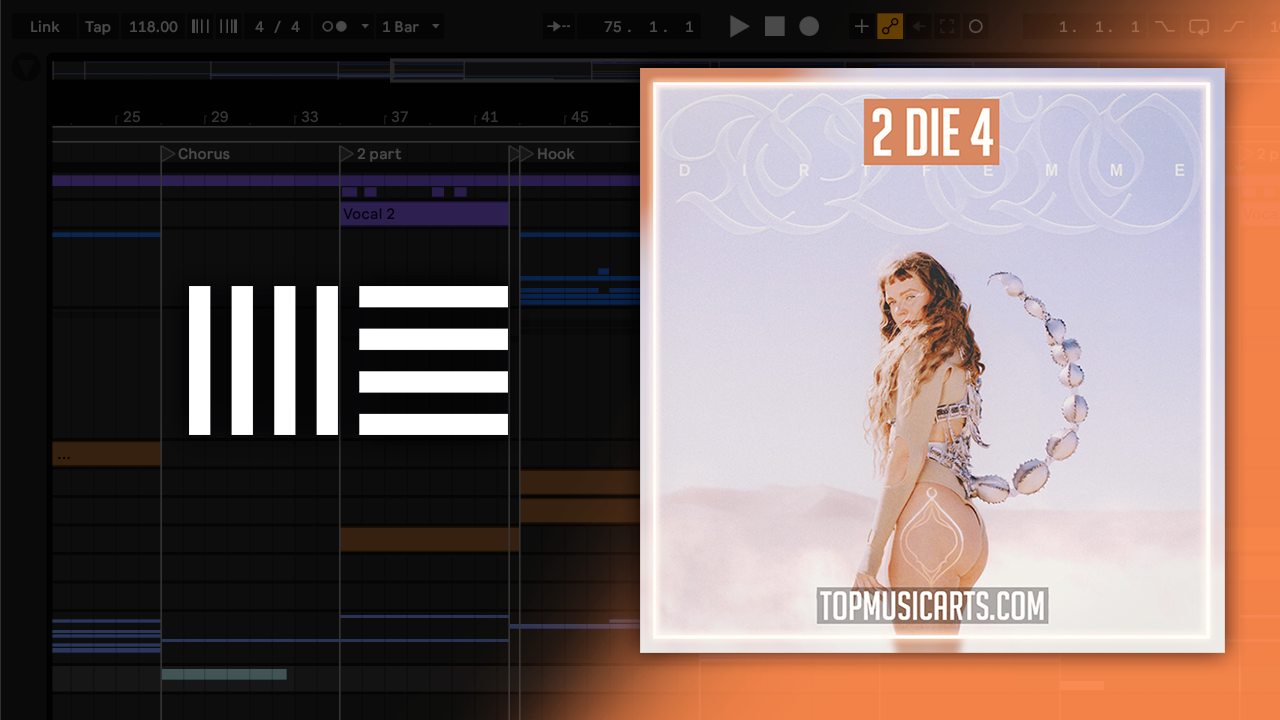Click the nudge tempo up icon
The image size is (1280, 720).
[x=227, y=26]
